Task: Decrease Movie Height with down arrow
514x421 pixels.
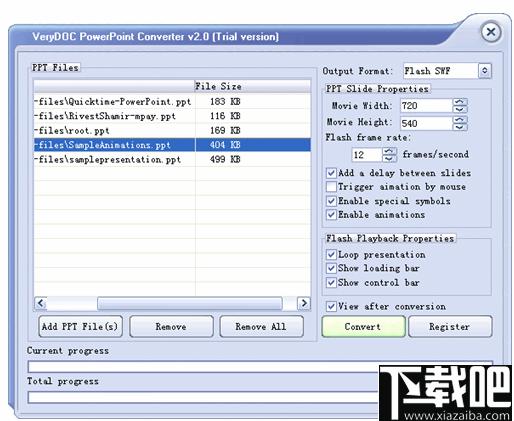Action: [460, 127]
